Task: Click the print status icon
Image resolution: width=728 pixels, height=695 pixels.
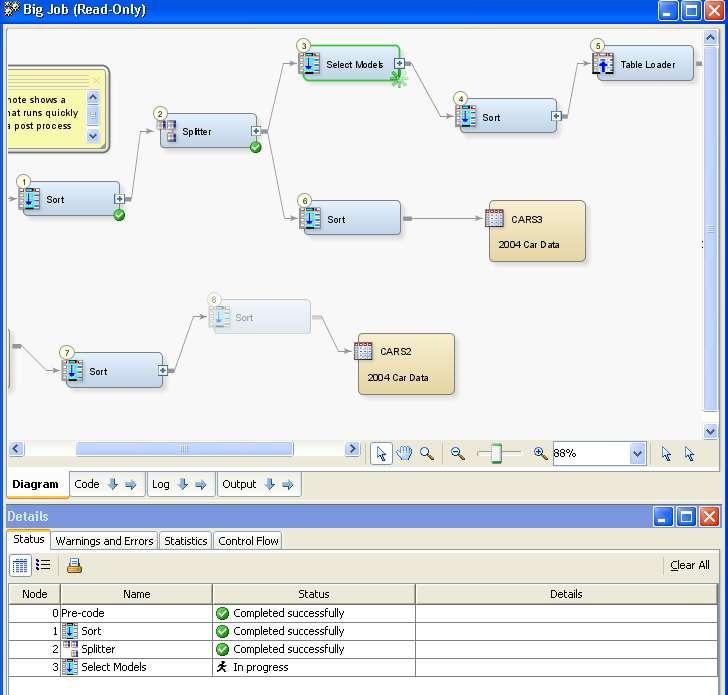Action: (74, 565)
